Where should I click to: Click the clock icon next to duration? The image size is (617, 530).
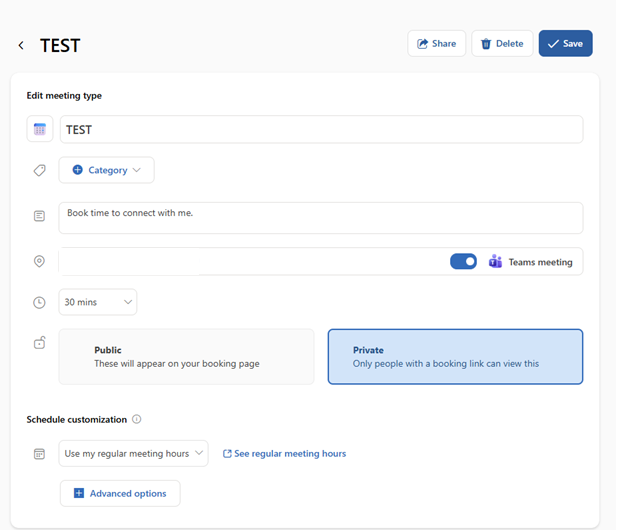point(39,302)
